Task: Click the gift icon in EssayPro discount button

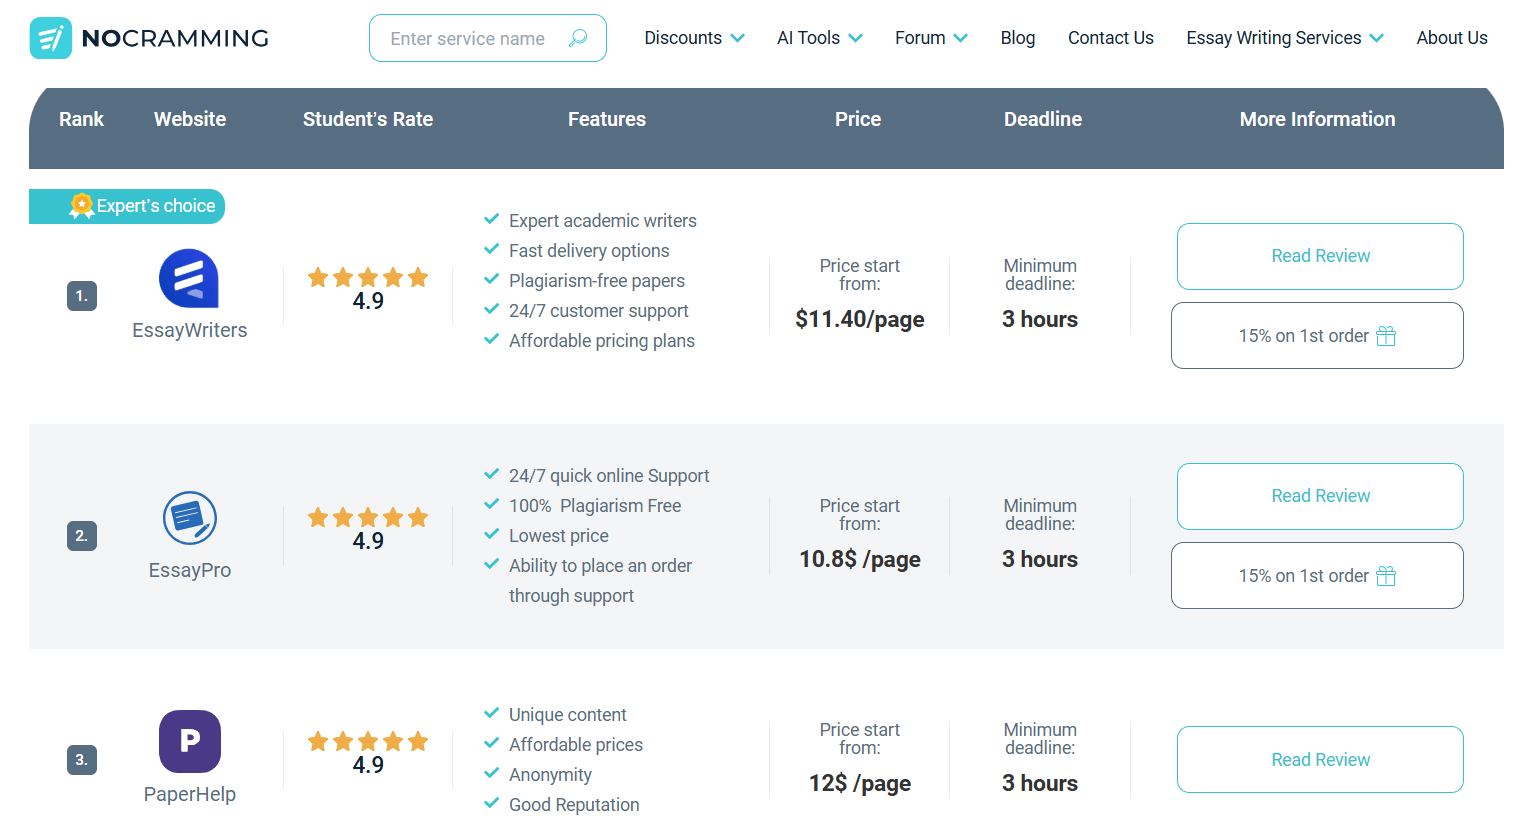Action: tap(1386, 576)
